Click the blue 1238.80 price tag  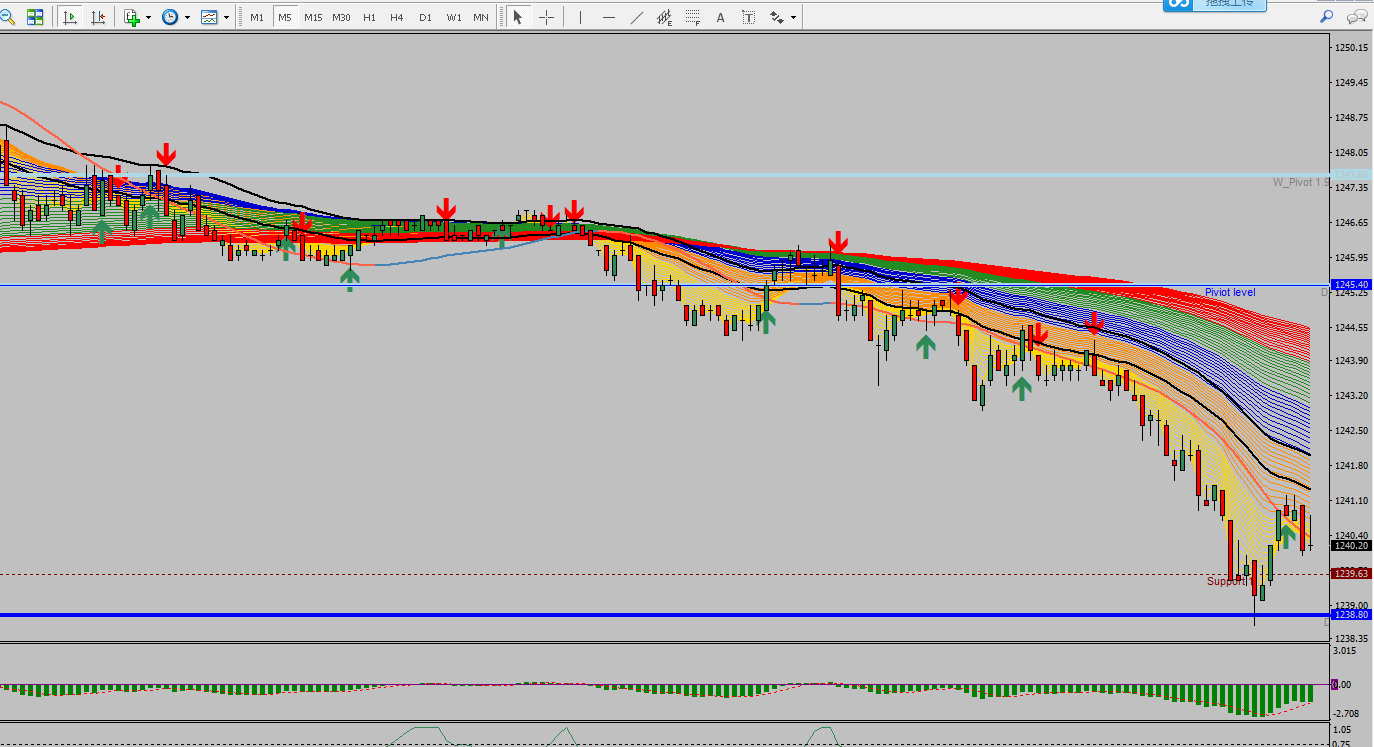[1351, 615]
